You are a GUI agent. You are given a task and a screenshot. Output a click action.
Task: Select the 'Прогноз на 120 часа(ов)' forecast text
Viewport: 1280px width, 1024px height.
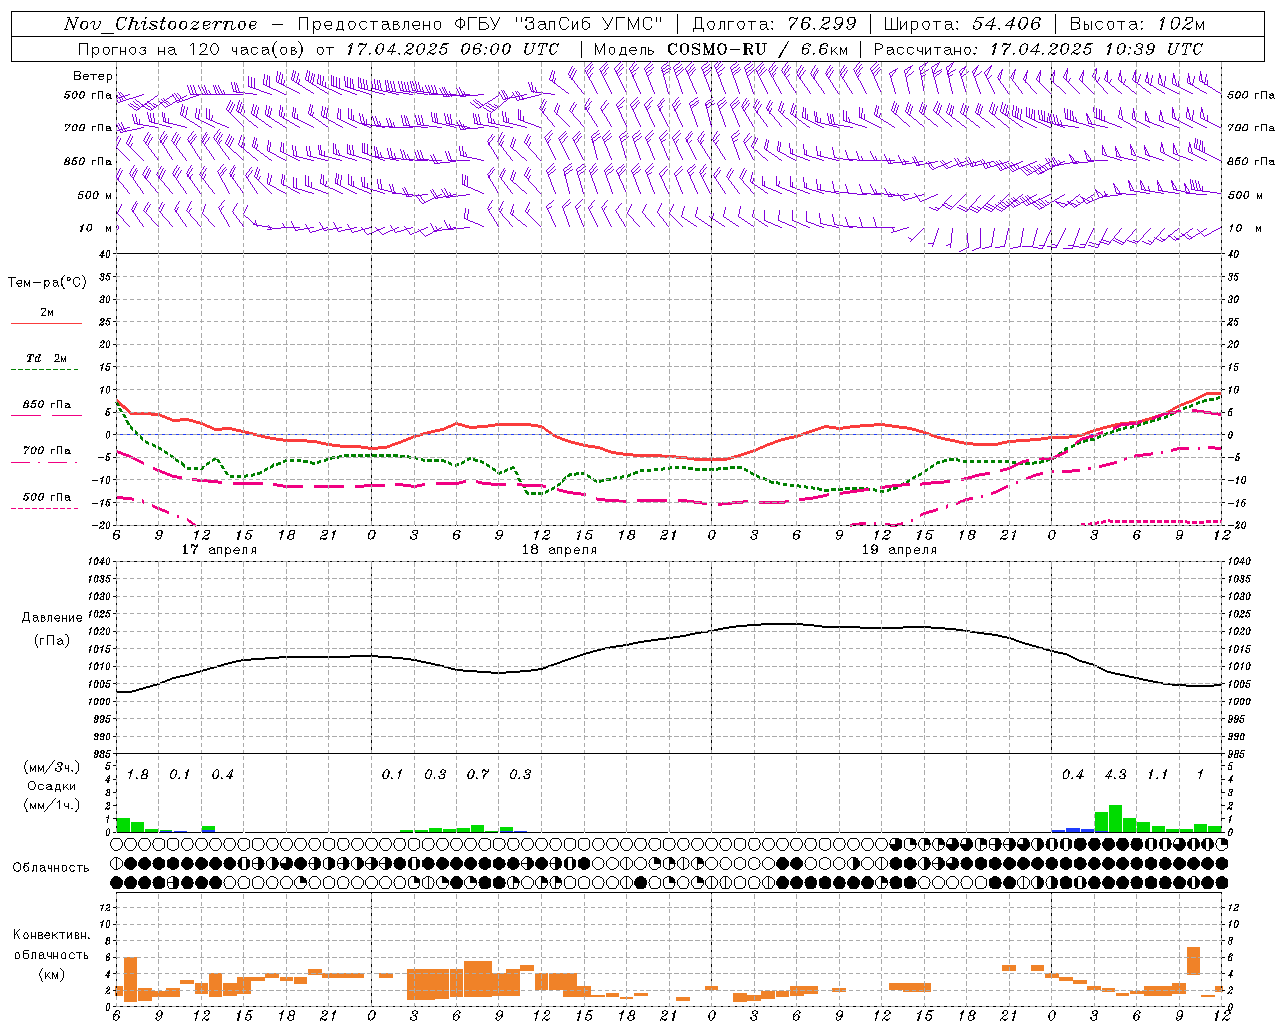point(192,49)
